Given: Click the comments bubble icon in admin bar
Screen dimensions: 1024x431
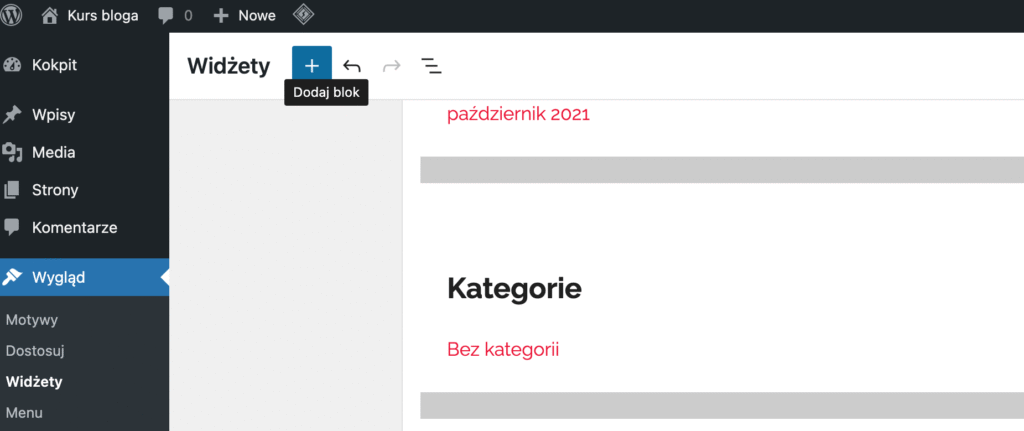Looking at the screenshot, I should (x=165, y=15).
